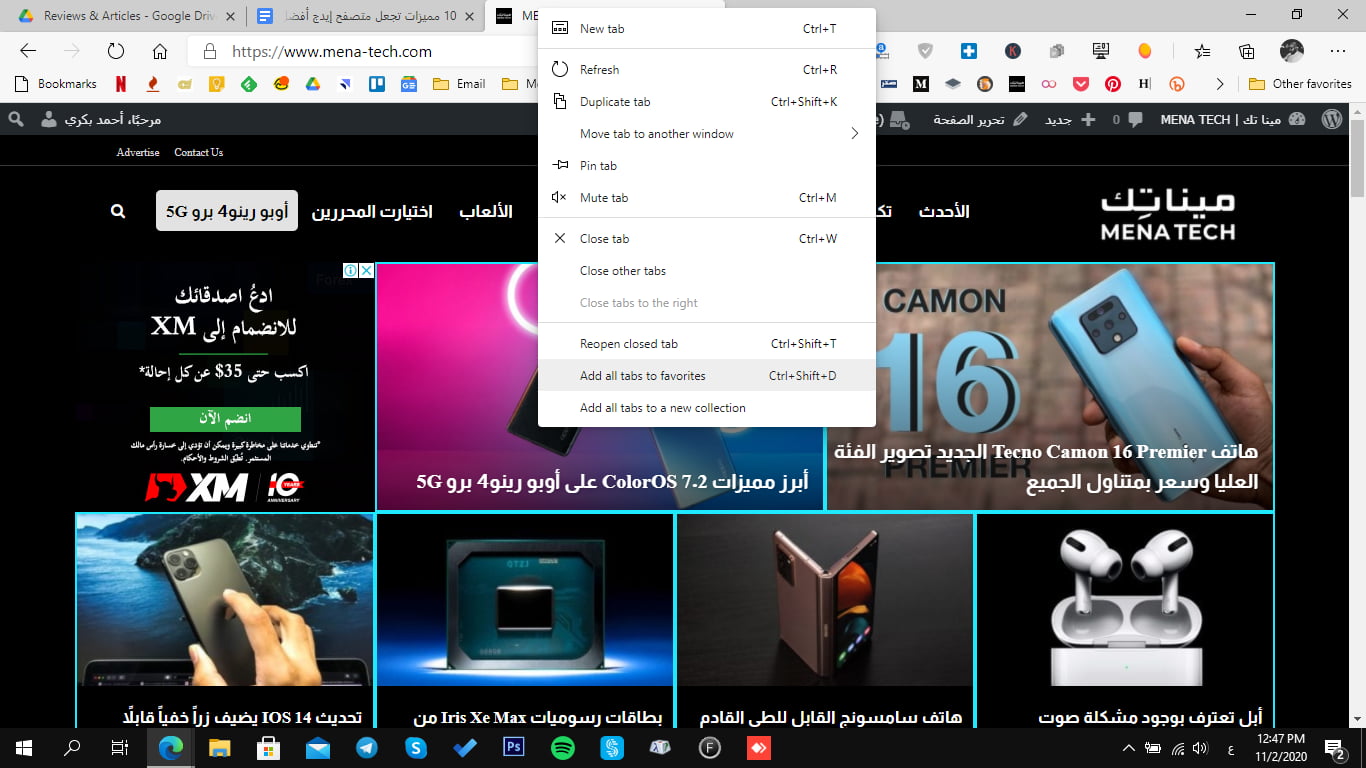Click the Contact Us link

(x=197, y=152)
